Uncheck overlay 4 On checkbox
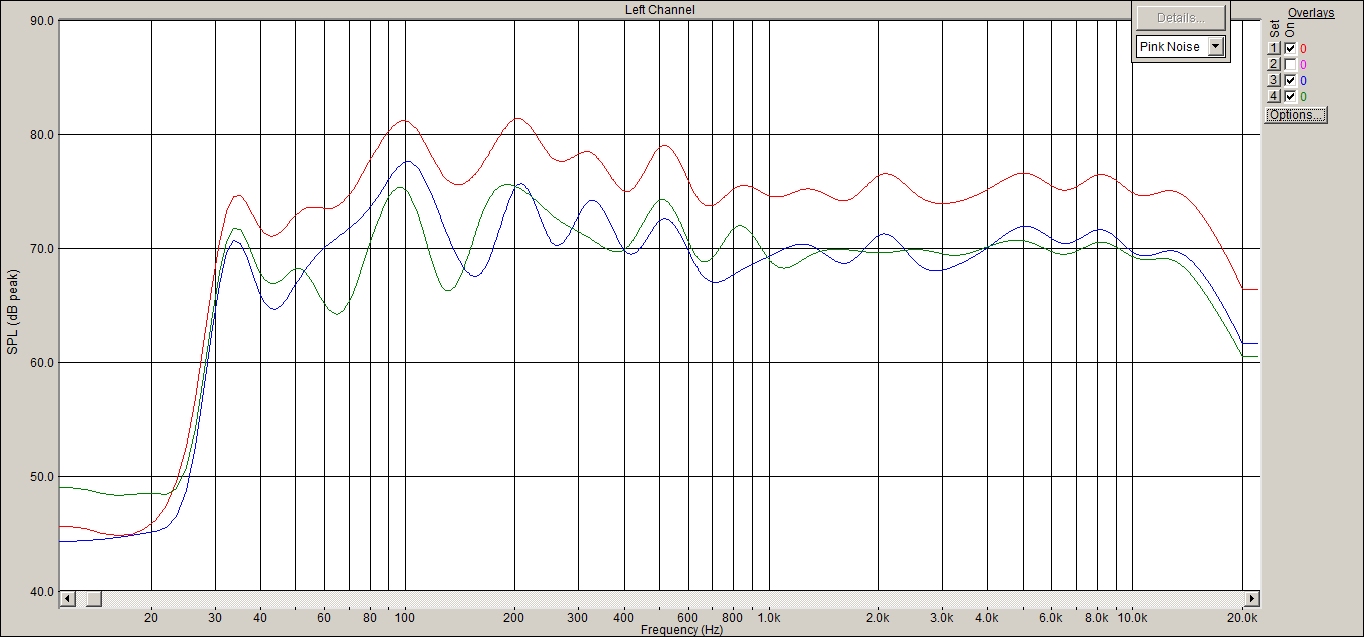Image resolution: width=1364 pixels, height=637 pixels. [1290, 96]
